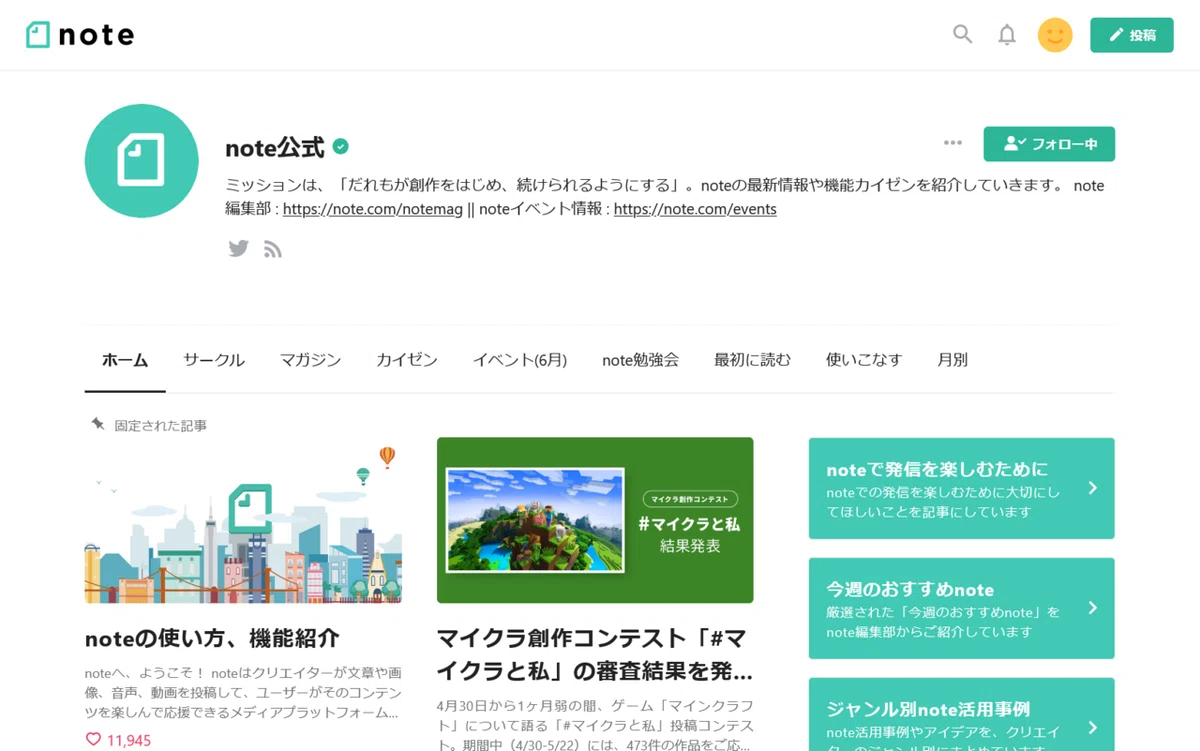Open the Twitter profile icon
The height and width of the screenshot is (751, 1200).
238,249
